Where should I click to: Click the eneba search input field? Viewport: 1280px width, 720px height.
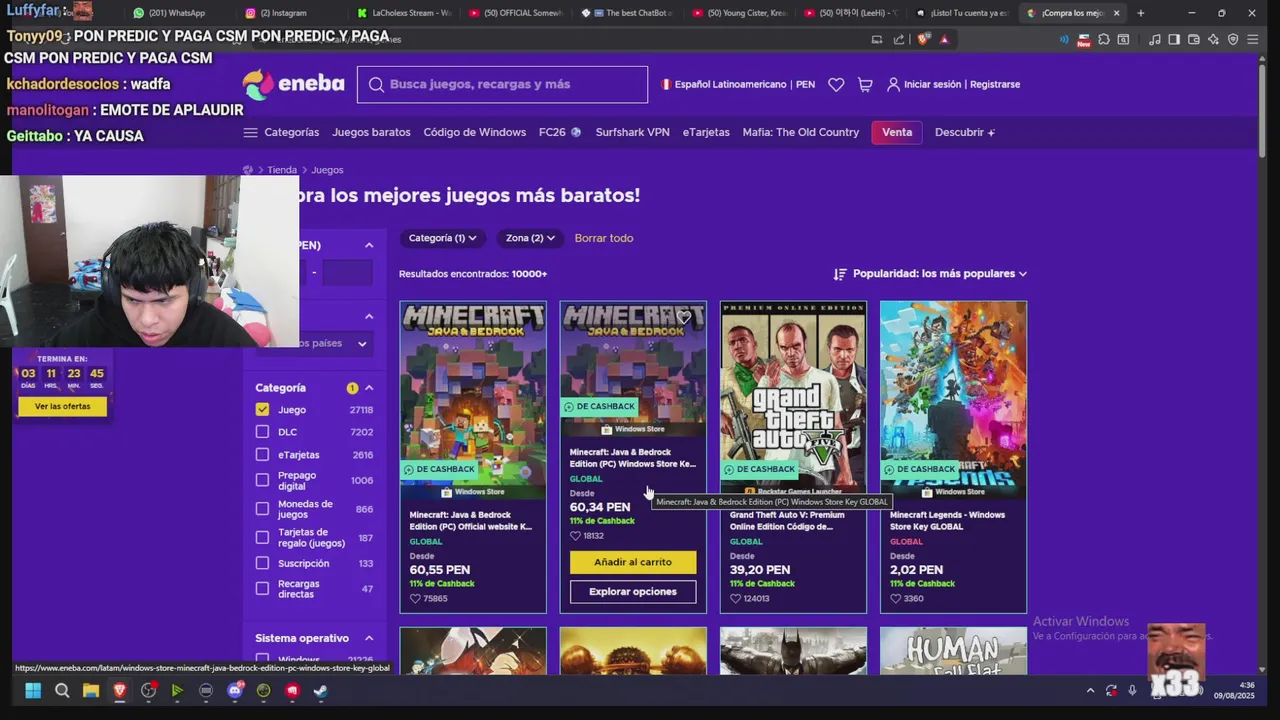pyautogui.click(x=502, y=85)
